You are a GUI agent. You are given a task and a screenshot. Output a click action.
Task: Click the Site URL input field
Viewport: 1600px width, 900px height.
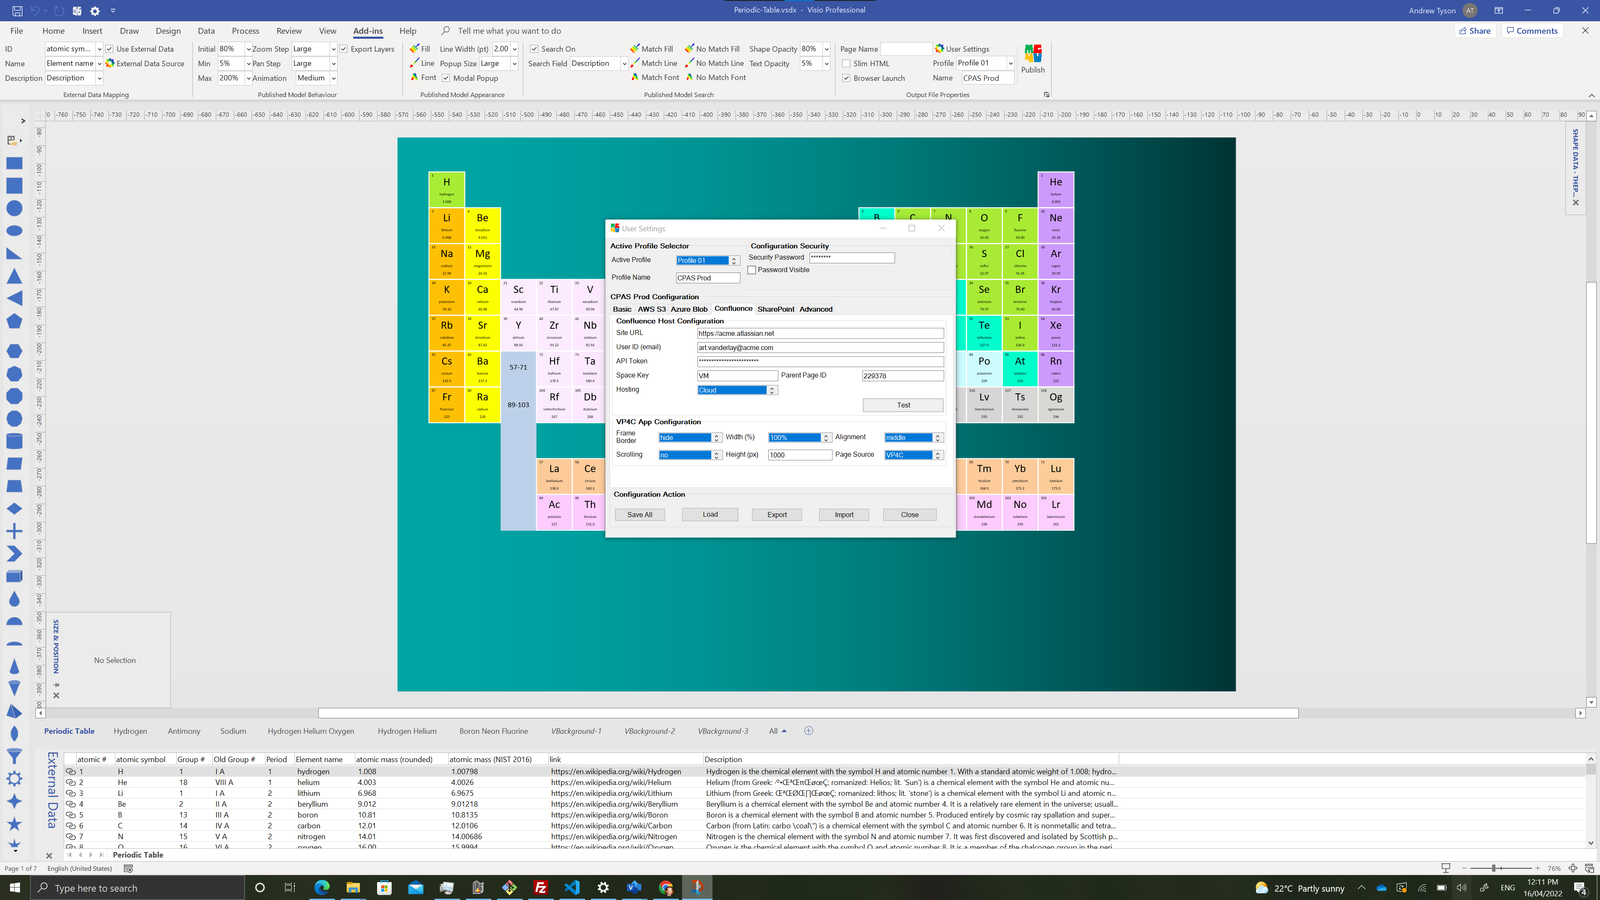click(x=820, y=333)
